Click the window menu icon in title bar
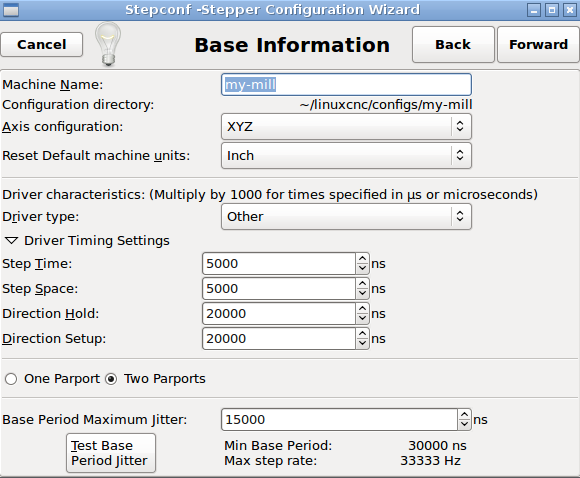The width and height of the screenshot is (580, 478). click(x=11, y=10)
